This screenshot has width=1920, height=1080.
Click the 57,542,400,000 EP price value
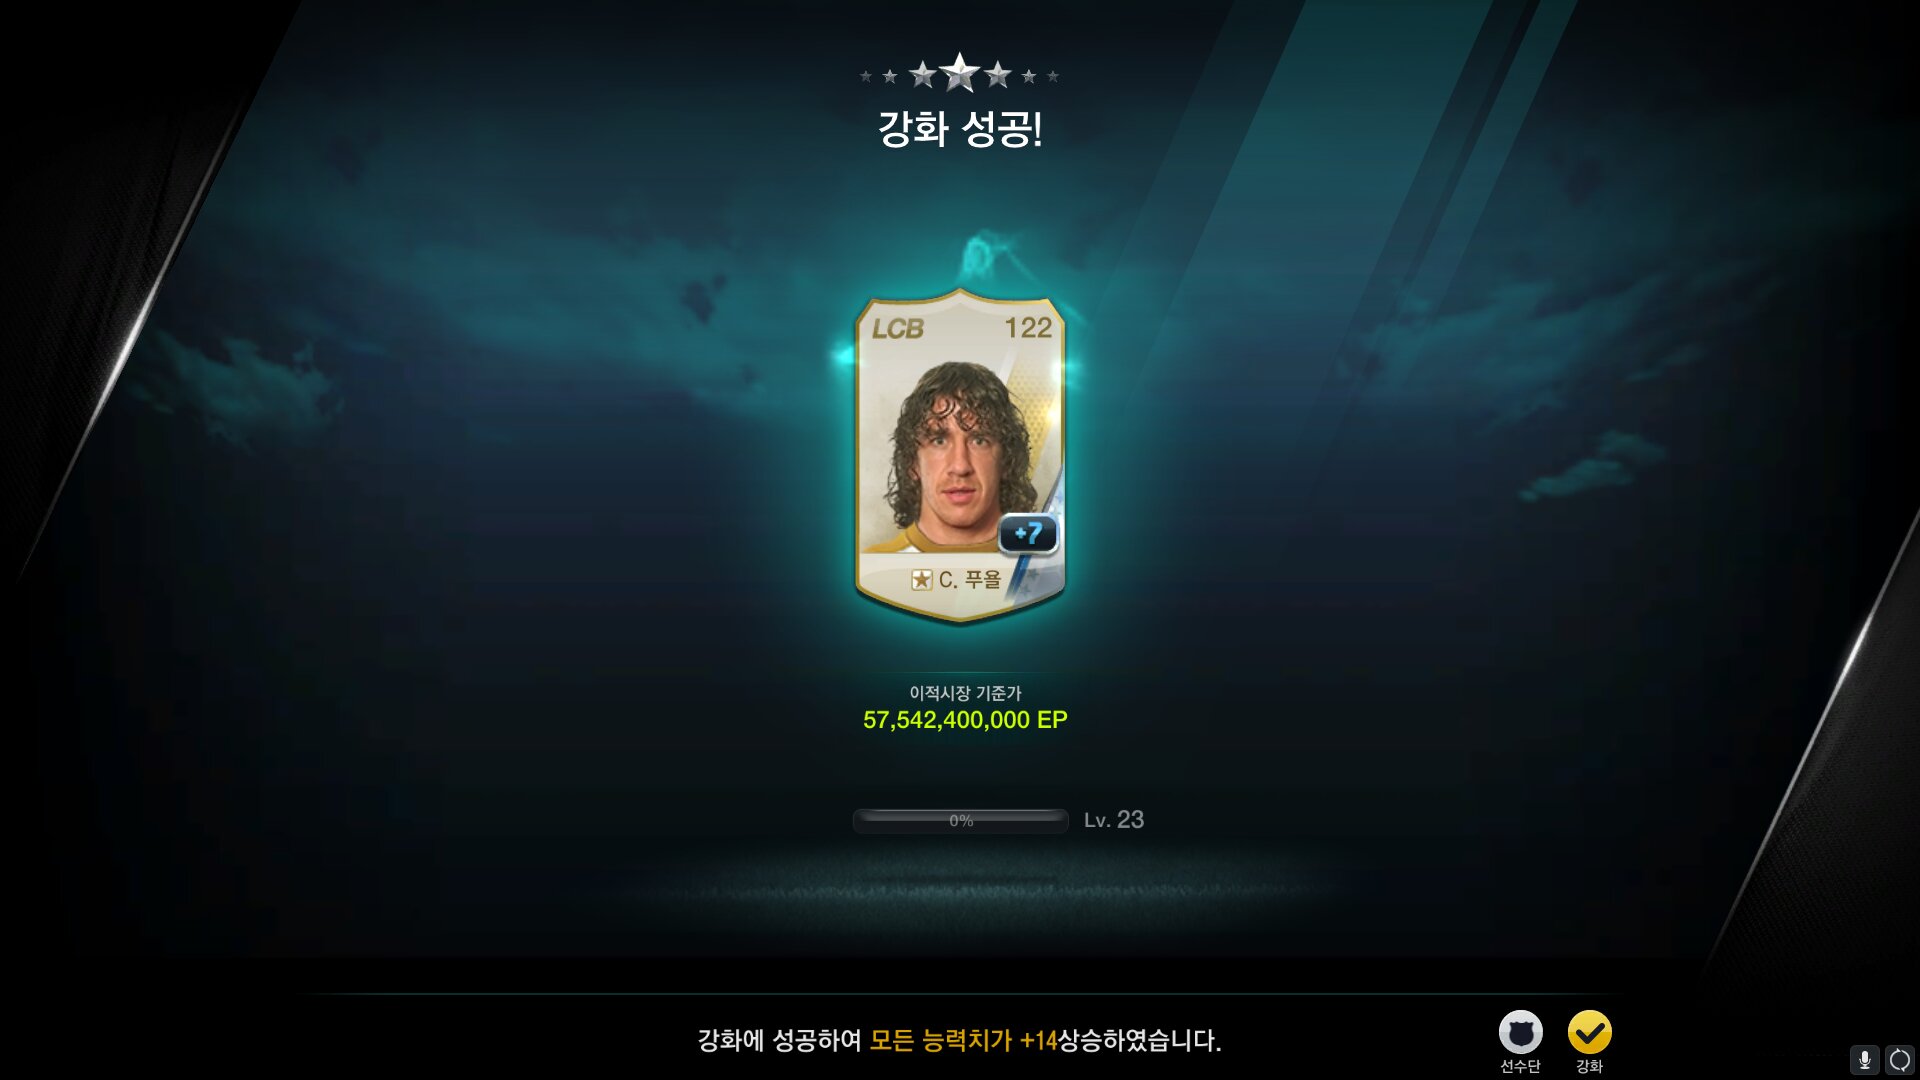965,720
